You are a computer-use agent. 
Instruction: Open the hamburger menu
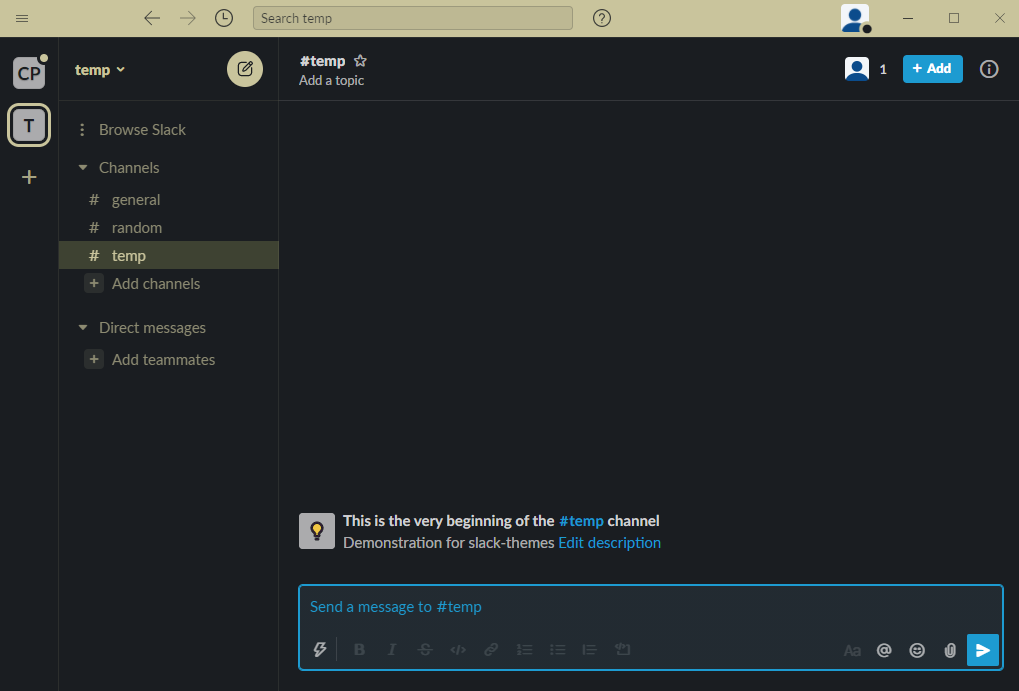tap(22, 18)
